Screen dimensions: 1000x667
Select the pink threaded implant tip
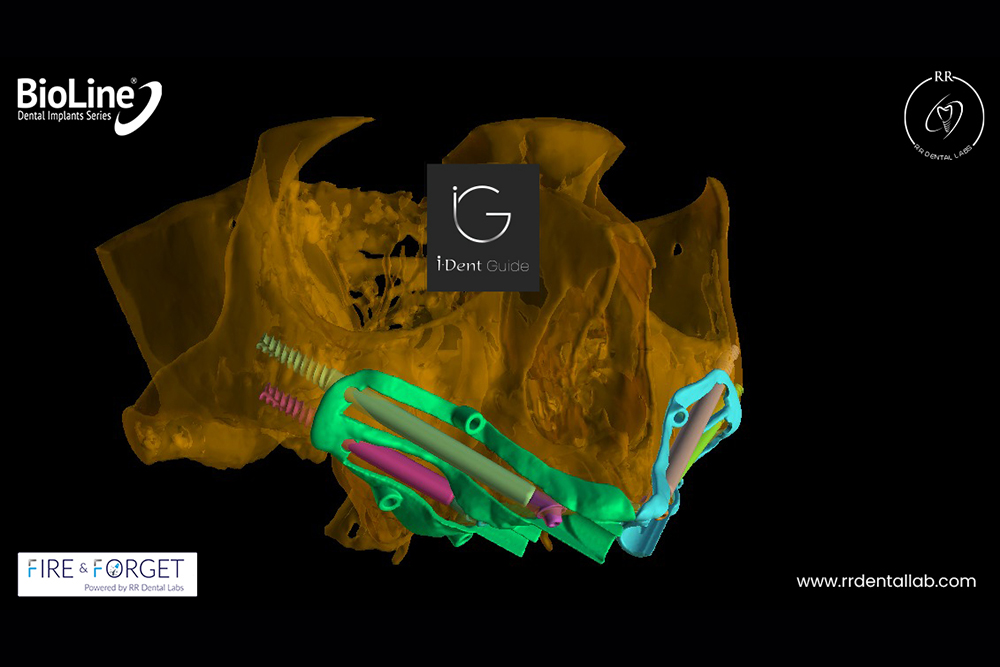285,403
